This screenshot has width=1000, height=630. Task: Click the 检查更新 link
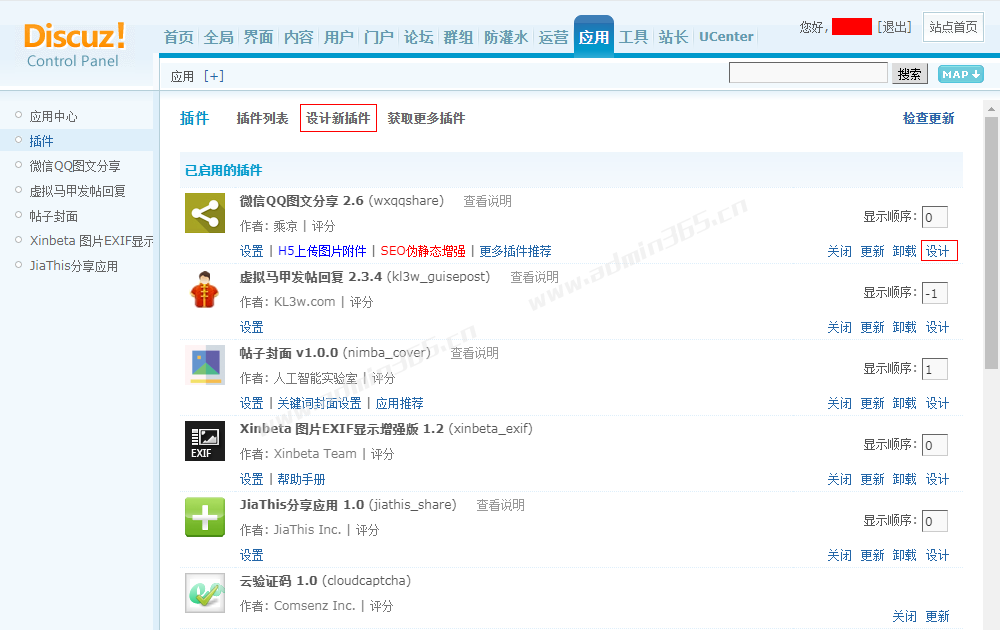(x=929, y=118)
